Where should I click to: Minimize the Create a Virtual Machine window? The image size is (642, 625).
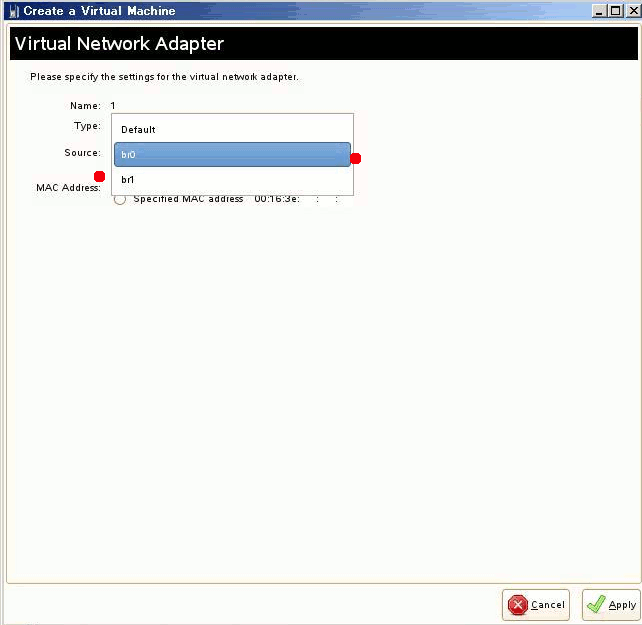point(599,11)
